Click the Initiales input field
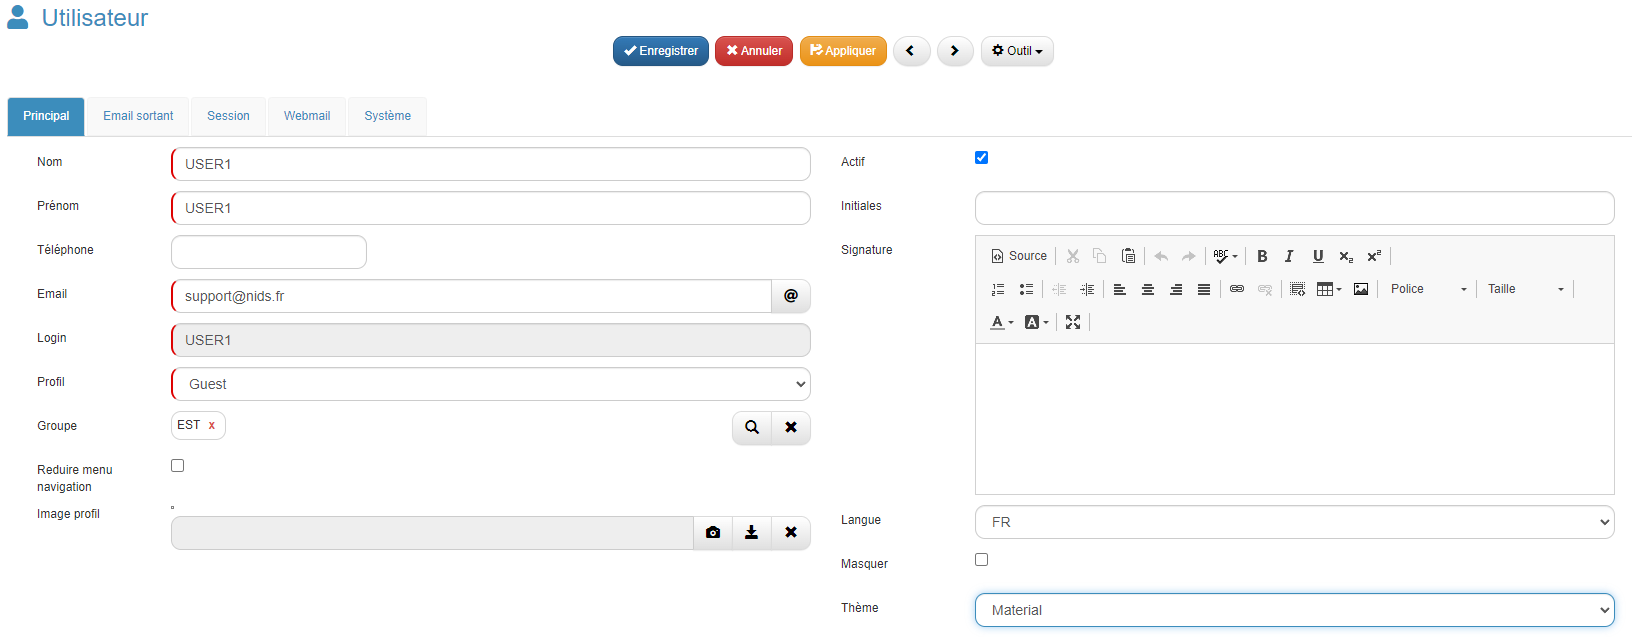Screen dimensions: 1632x637 click(x=1295, y=208)
